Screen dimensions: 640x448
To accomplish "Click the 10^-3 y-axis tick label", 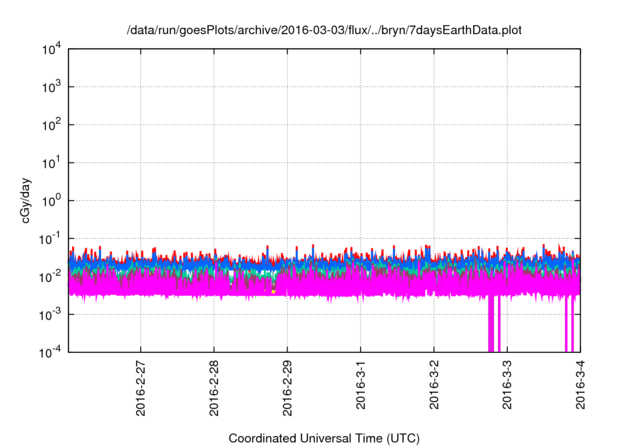I will pyautogui.click(x=50, y=315).
